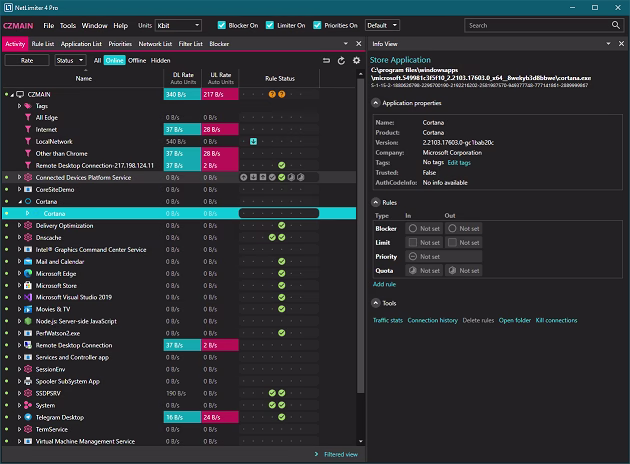This screenshot has width=630, height=464.
Task: Click the refresh icon in Activity toolbar
Action: coord(341,61)
